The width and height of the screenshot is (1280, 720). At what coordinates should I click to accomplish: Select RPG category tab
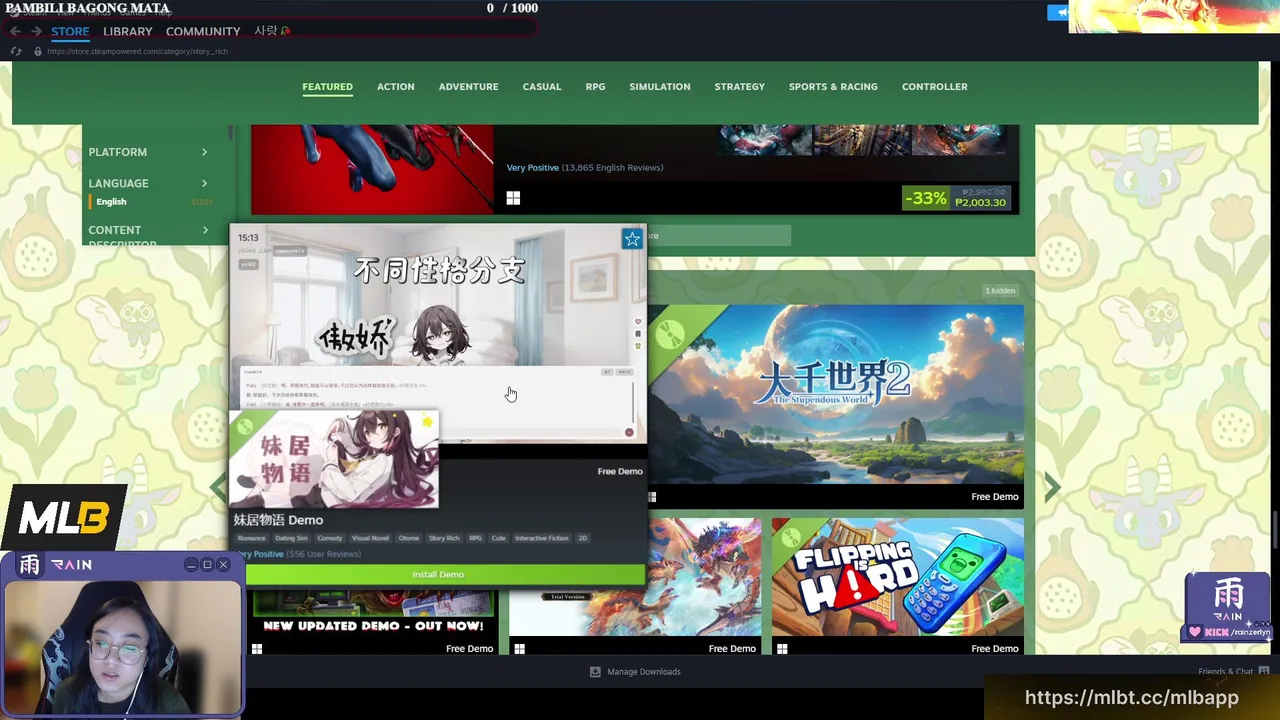point(595,87)
